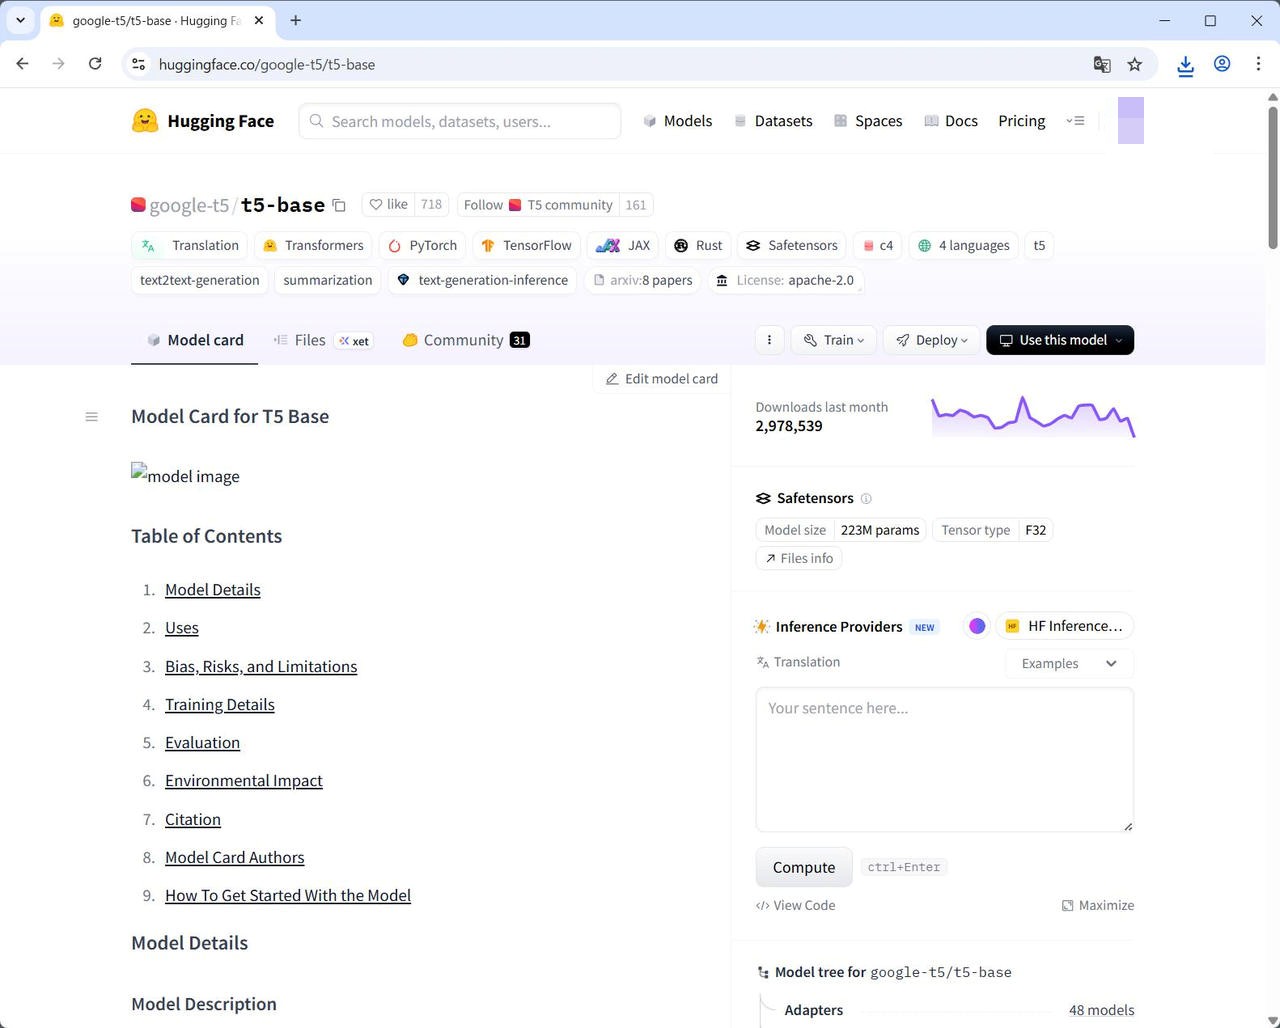Jump to How To Get Started link
The height and width of the screenshot is (1028, 1280).
click(x=288, y=895)
